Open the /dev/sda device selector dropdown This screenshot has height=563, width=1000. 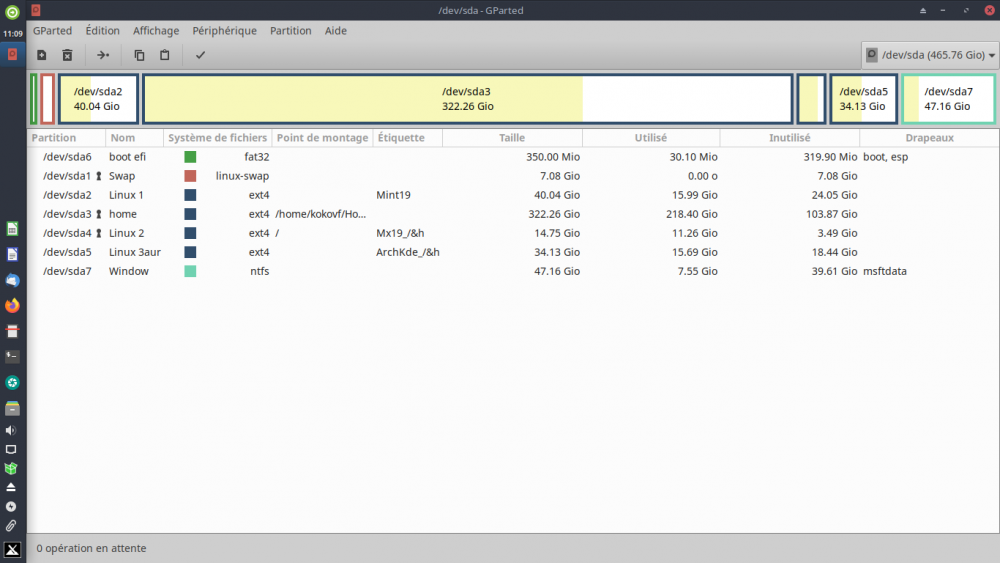930,55
